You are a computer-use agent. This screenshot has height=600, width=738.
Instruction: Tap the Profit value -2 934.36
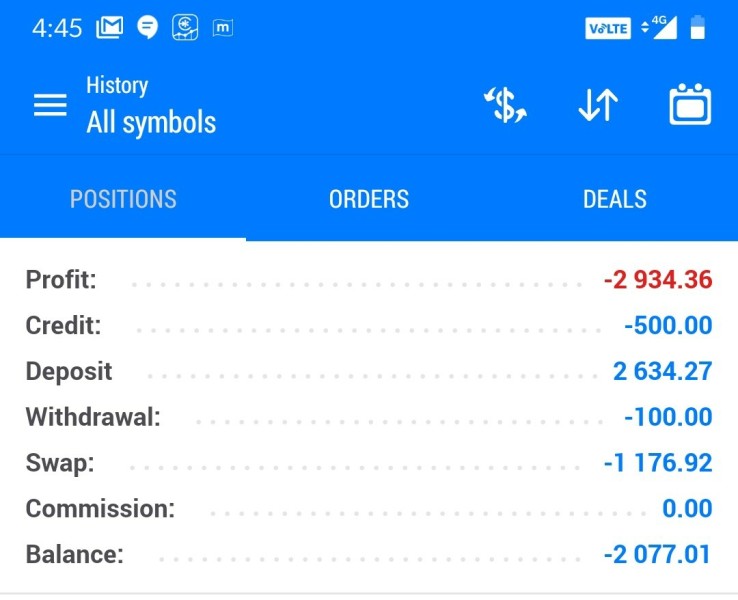pyautogui.click(x=657, y=280)
